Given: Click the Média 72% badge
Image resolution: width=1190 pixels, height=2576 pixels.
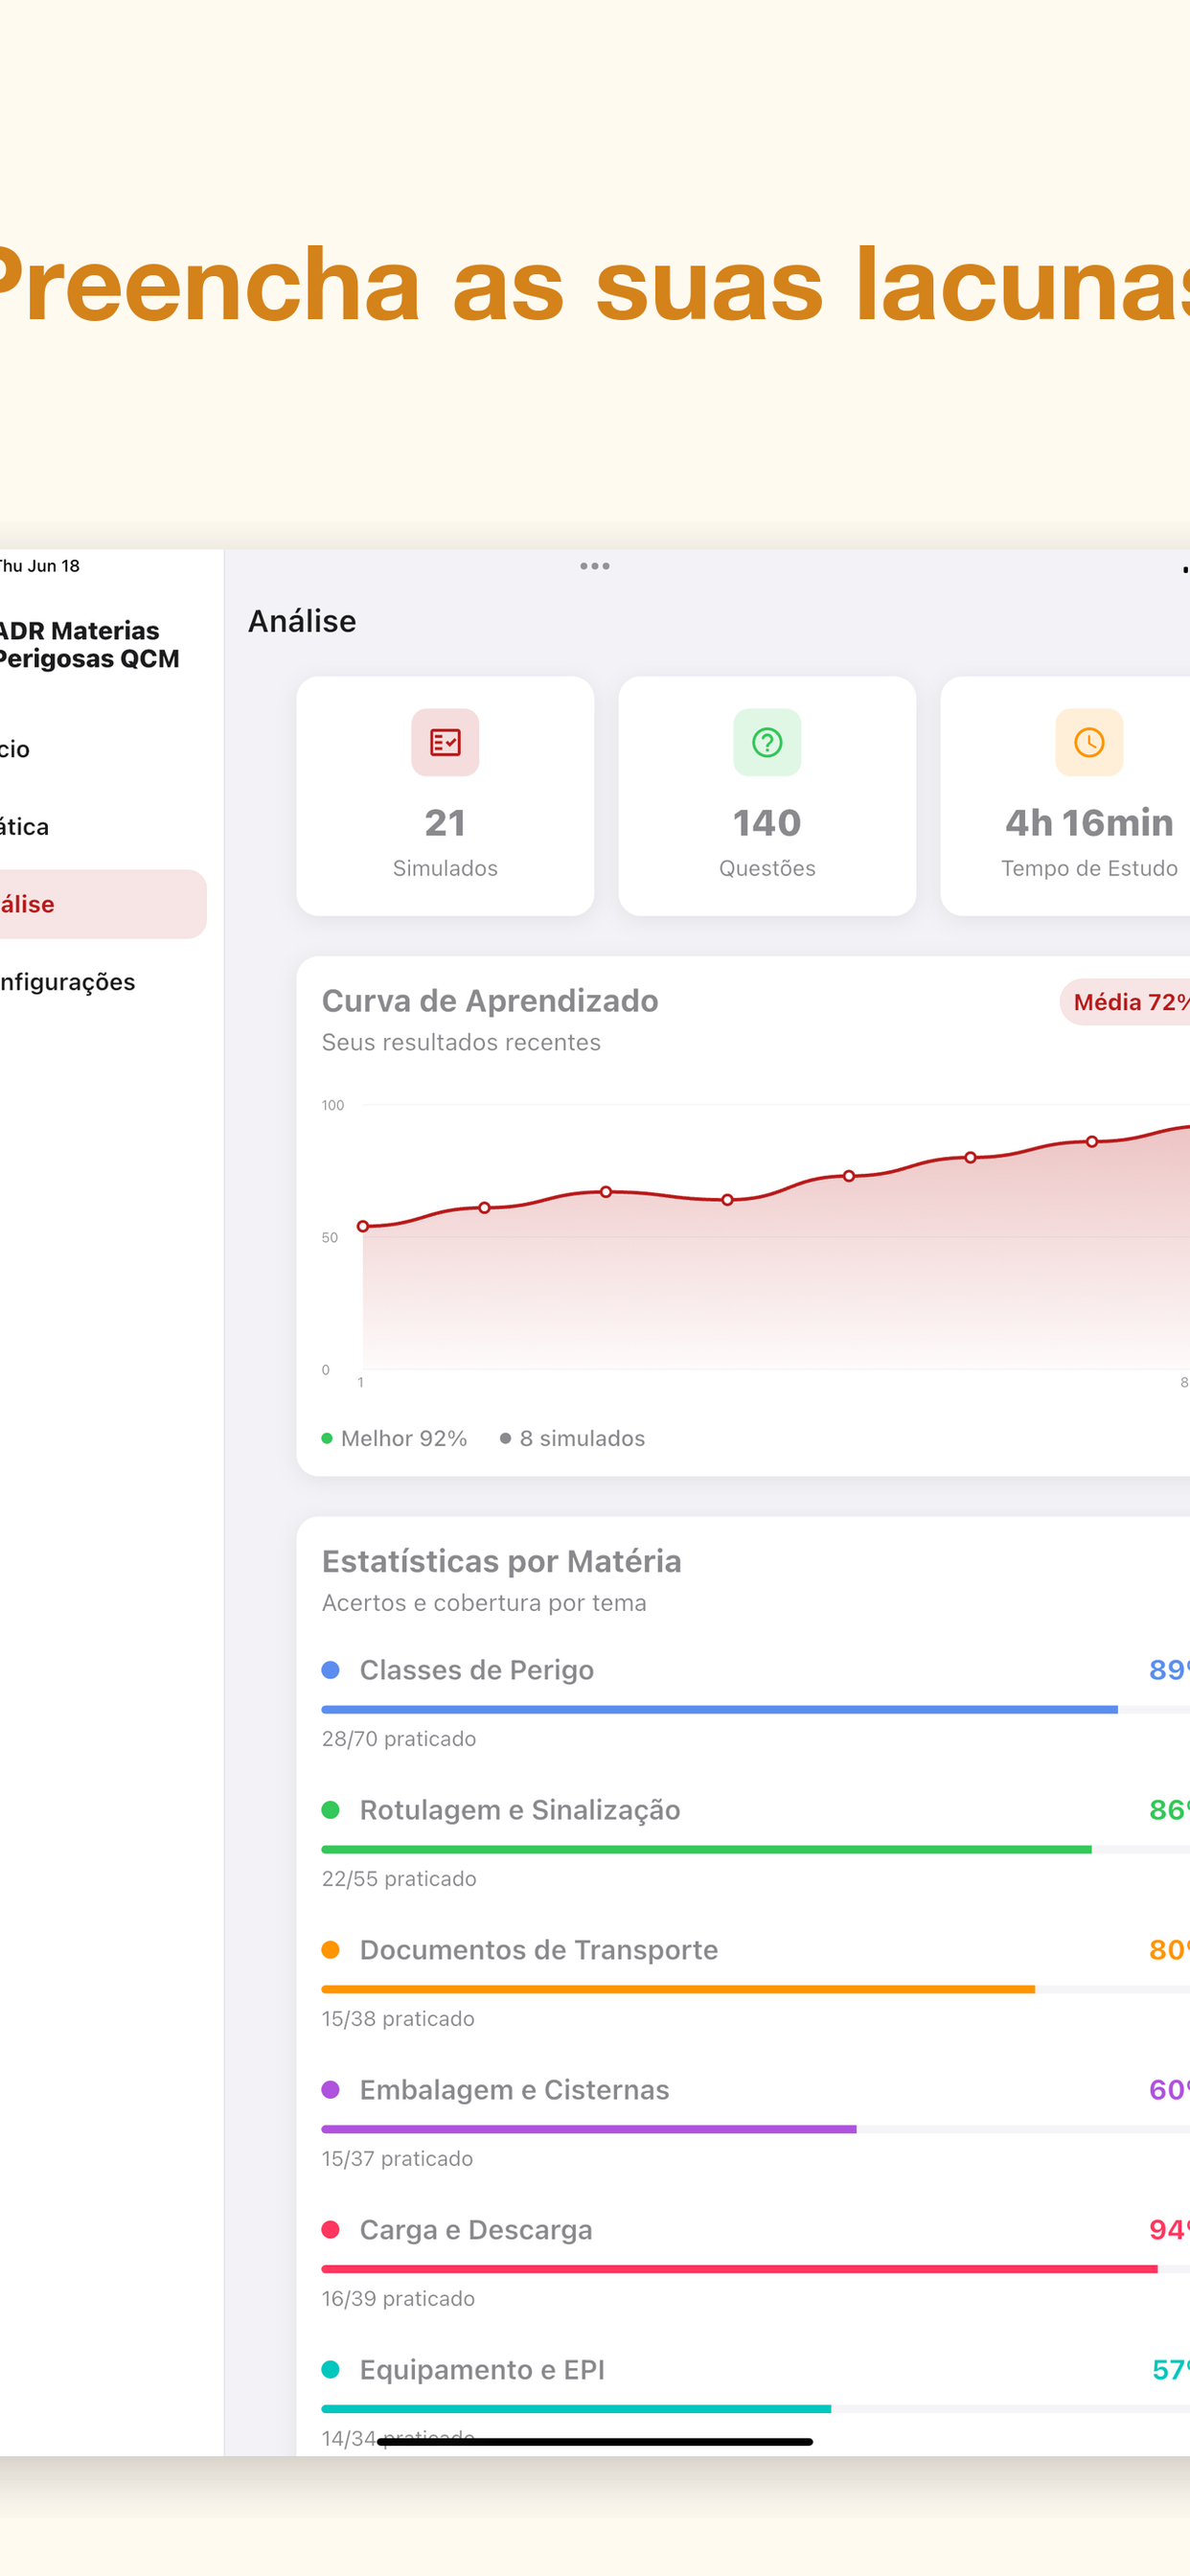Looking at the screenshot, I should click(x=1125, y=1002).
